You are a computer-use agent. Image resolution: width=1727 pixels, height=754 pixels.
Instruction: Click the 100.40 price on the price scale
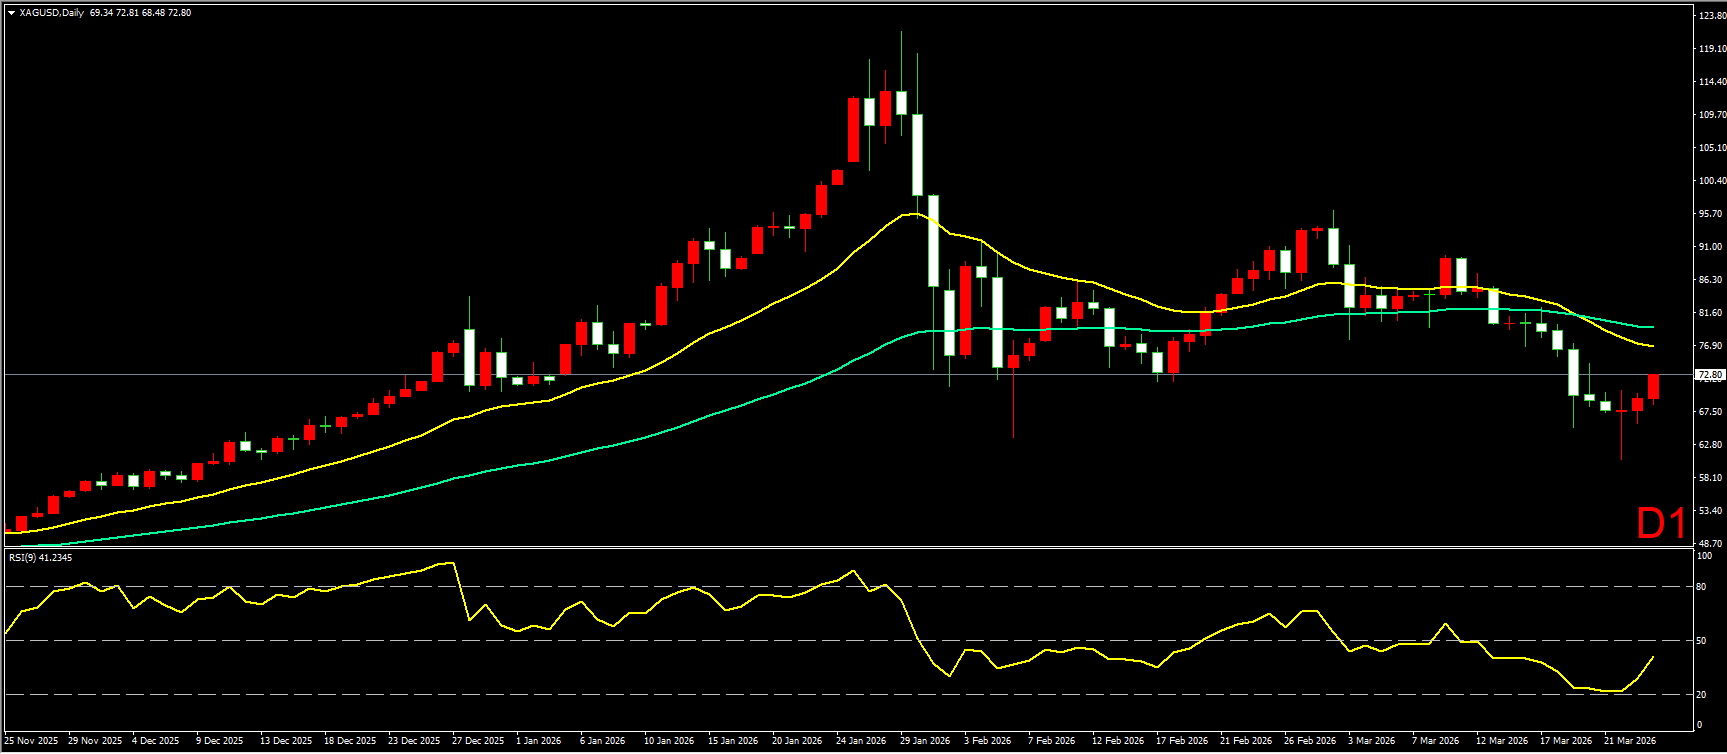[x=1711, y=181]
